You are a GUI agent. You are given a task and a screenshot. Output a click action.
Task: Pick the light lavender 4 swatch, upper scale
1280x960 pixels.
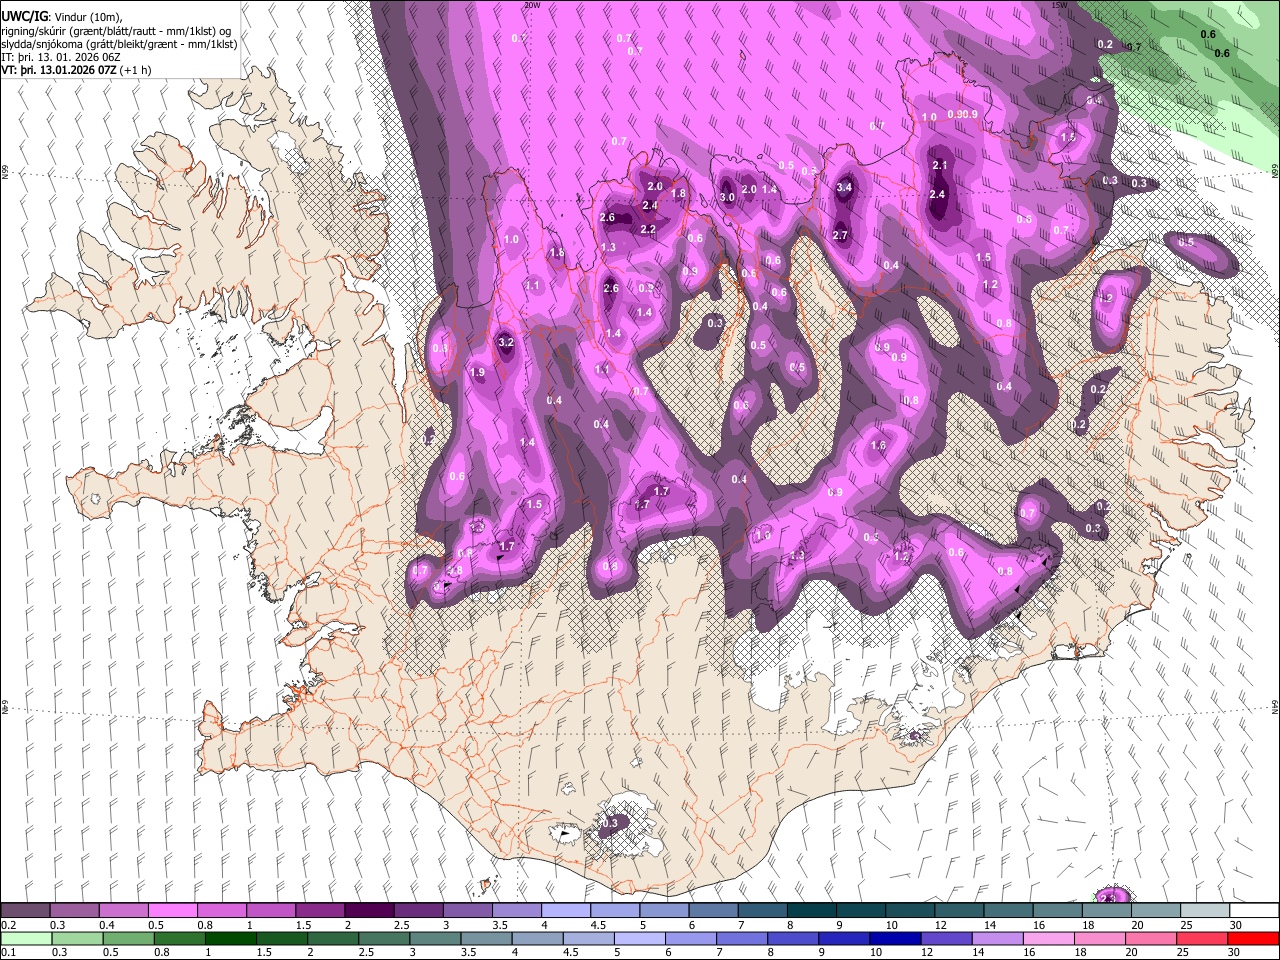coord(565,911)
